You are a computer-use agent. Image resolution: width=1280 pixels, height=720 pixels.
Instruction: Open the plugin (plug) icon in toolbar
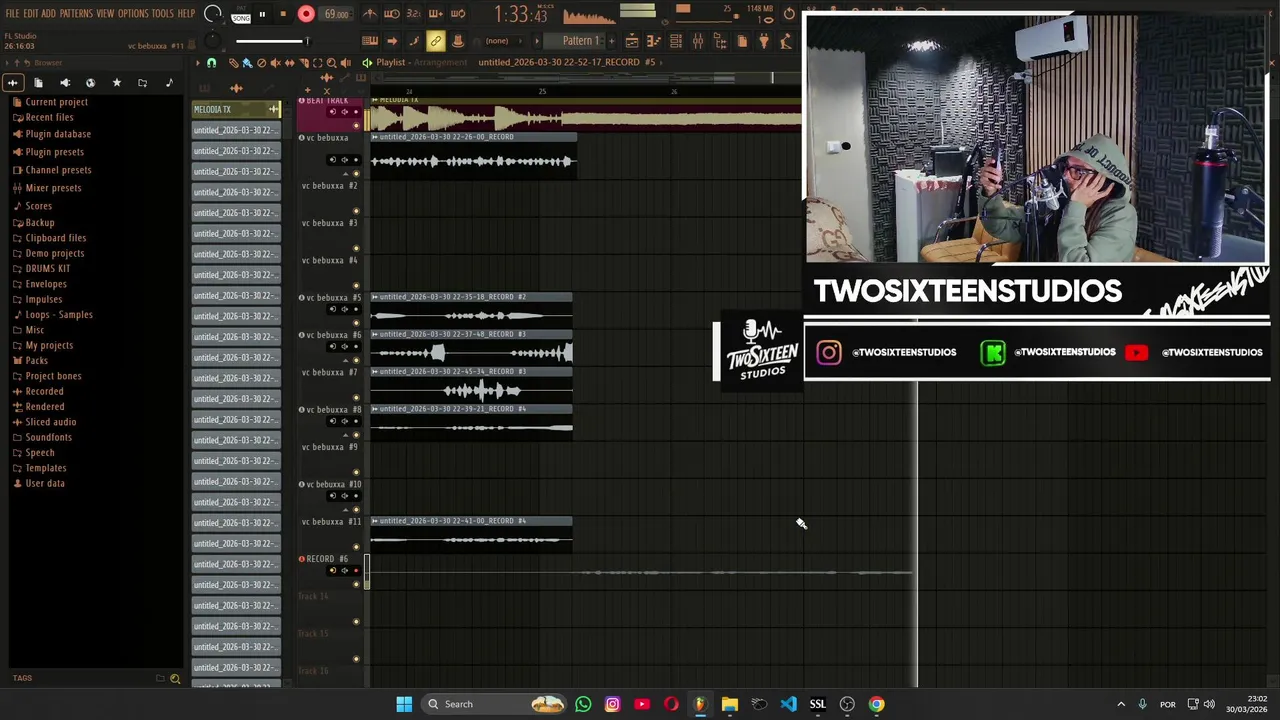tap(764, 41)
